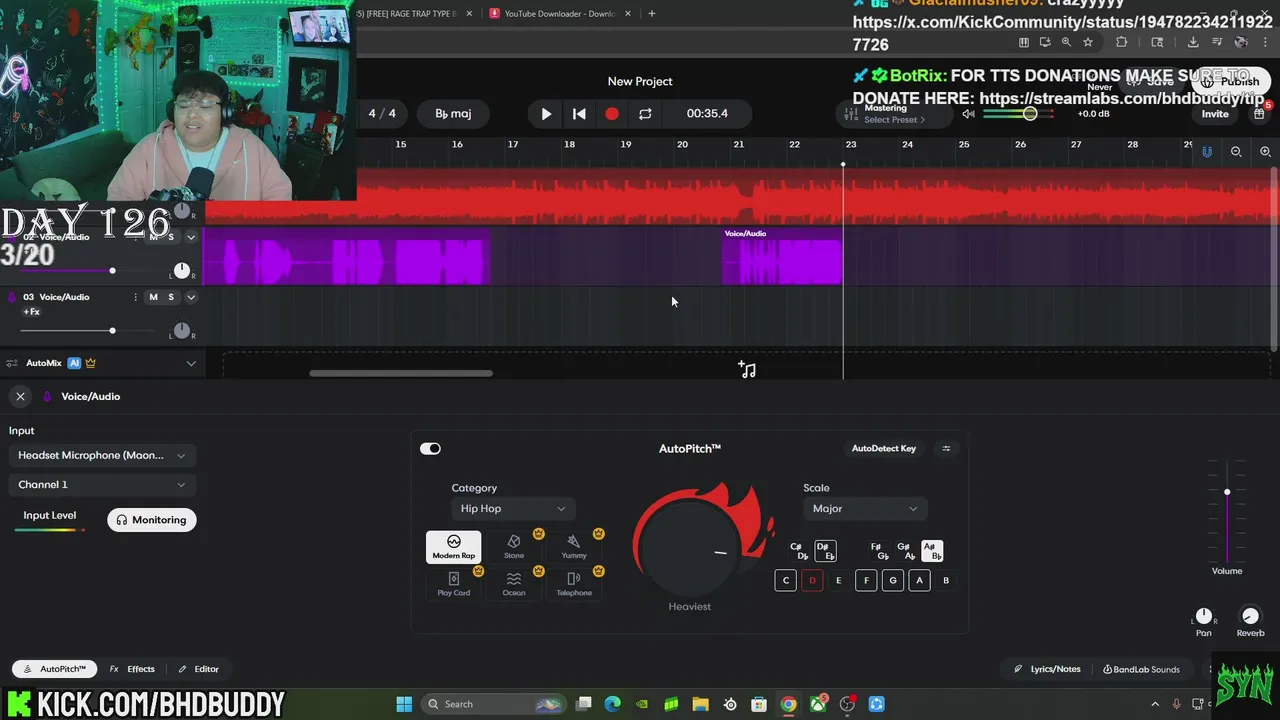
Task: Toggle the D♯/E♭ note key
Action: pyautogui.click(x=825, y=552)
